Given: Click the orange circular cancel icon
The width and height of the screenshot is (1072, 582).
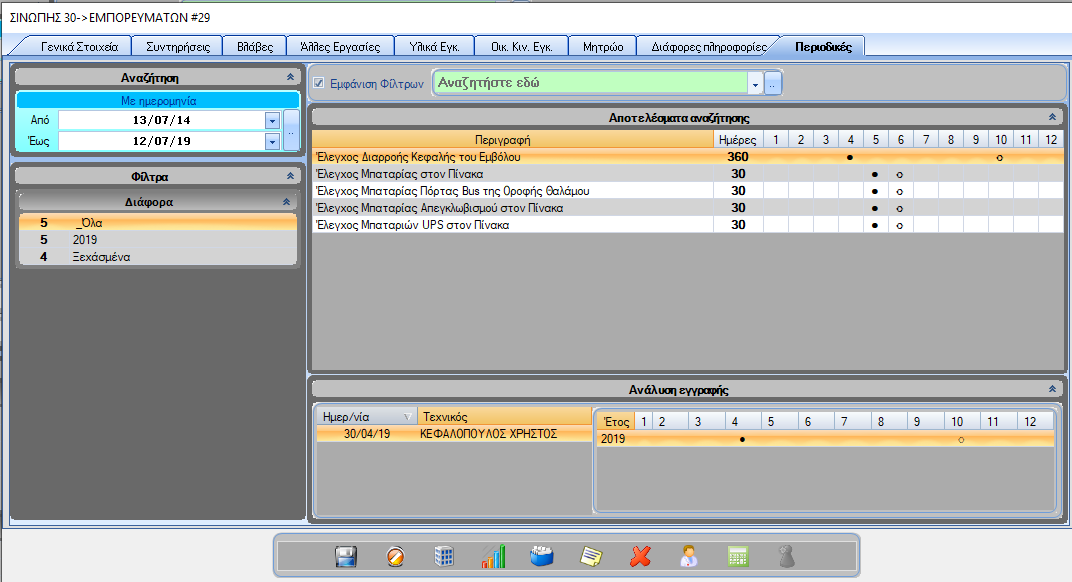Looking at the screenshot, I should tap(395, 556).
